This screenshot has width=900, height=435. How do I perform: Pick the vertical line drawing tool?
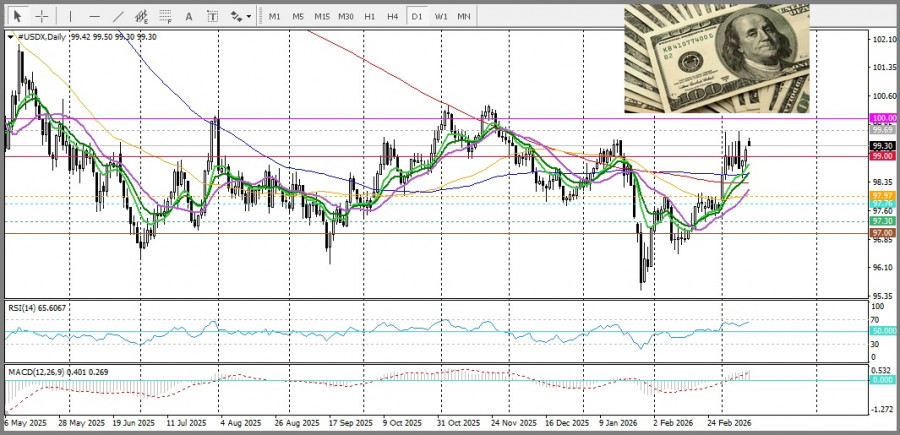[70, 16]
